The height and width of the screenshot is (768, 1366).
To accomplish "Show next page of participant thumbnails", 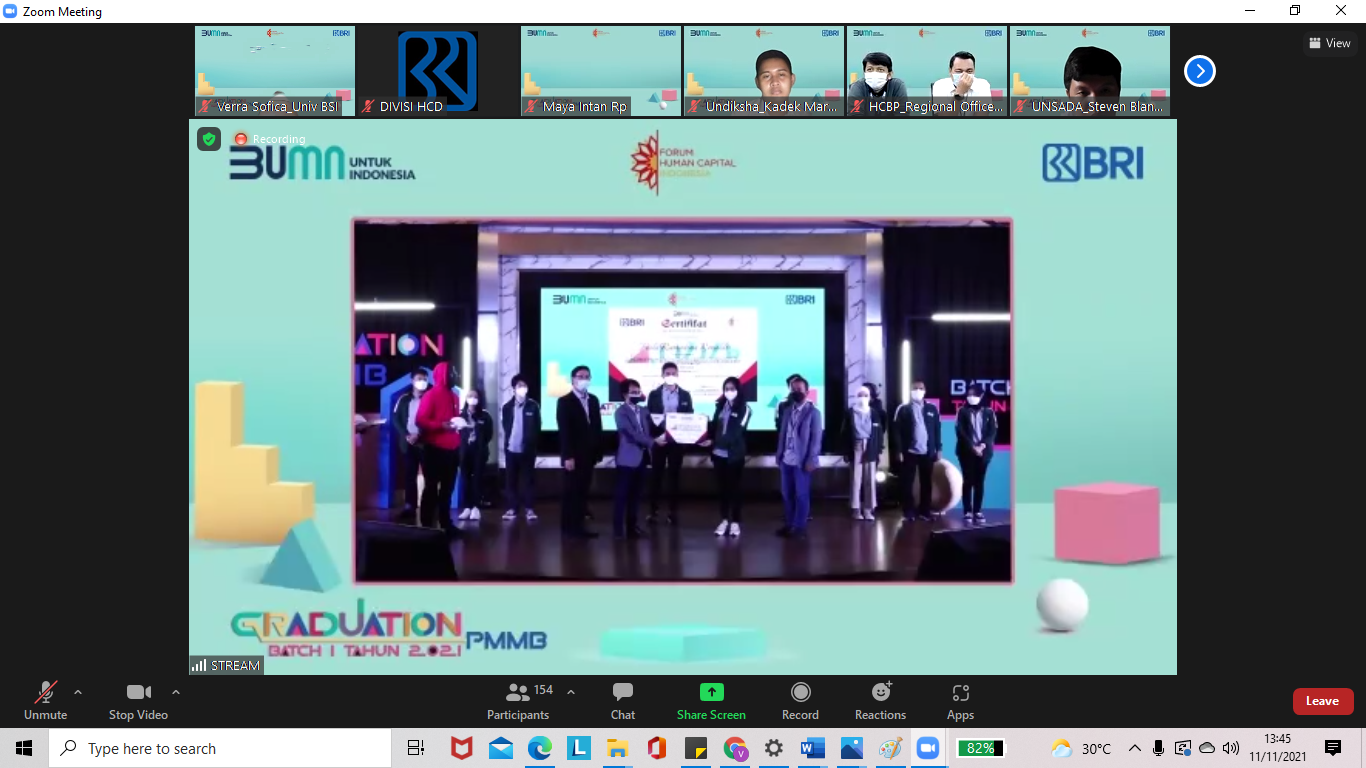I will 1200,71.
